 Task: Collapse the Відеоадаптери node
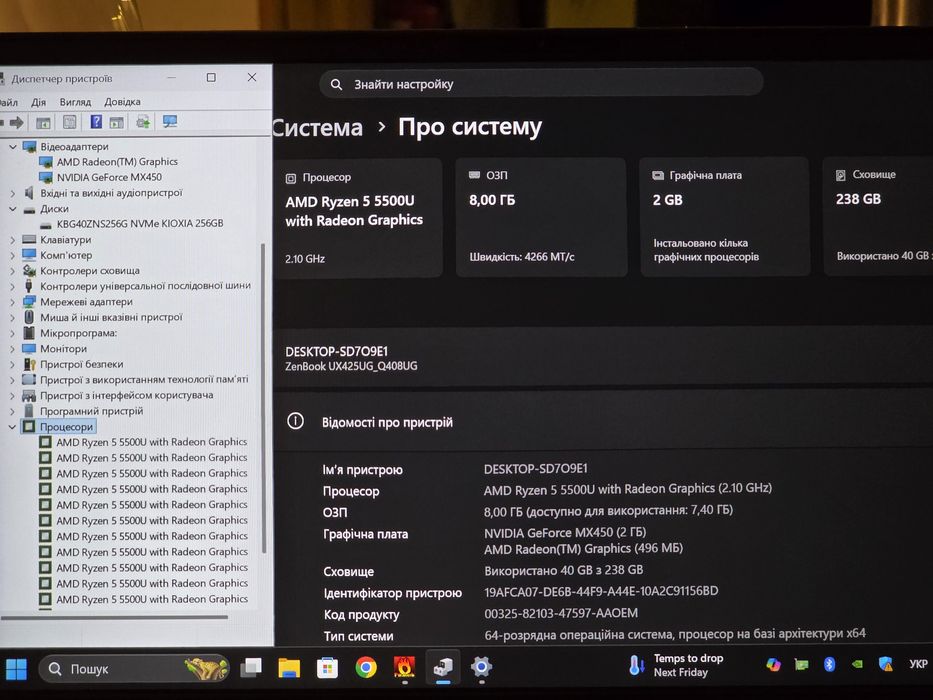[x=12, y=146]
